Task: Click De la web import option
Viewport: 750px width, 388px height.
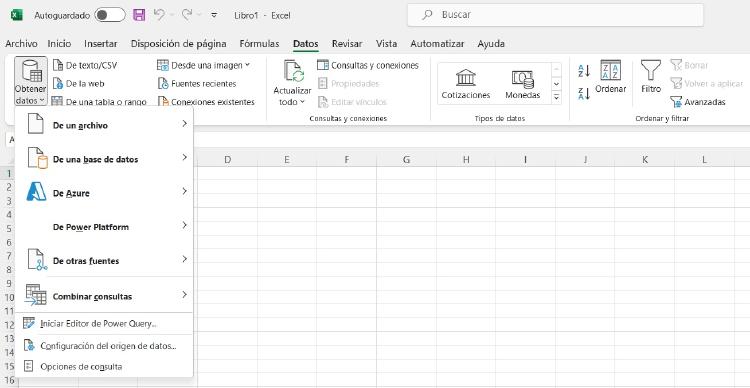Action: (x=78, y=84)
